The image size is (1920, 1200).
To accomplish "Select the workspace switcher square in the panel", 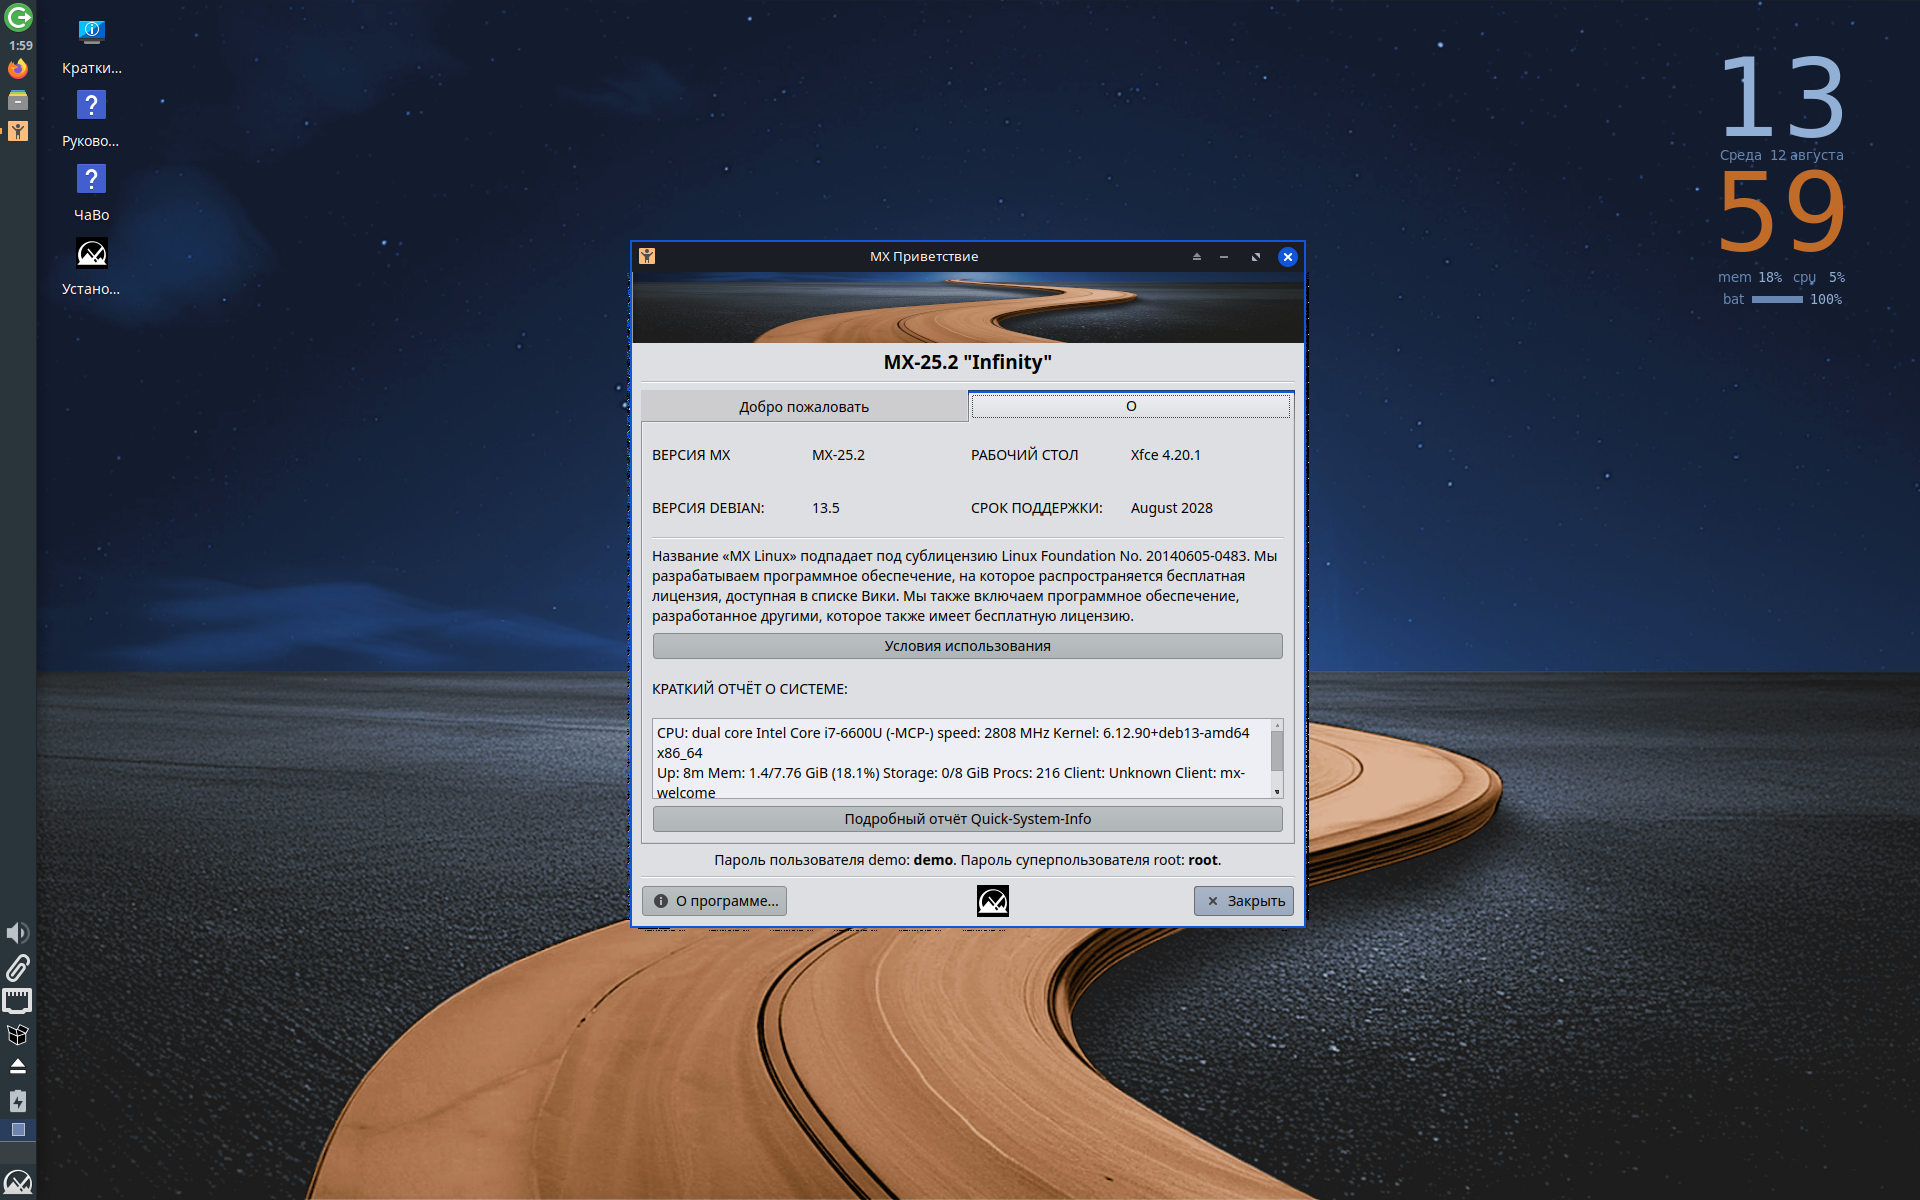I will (x=18, y=1130).
